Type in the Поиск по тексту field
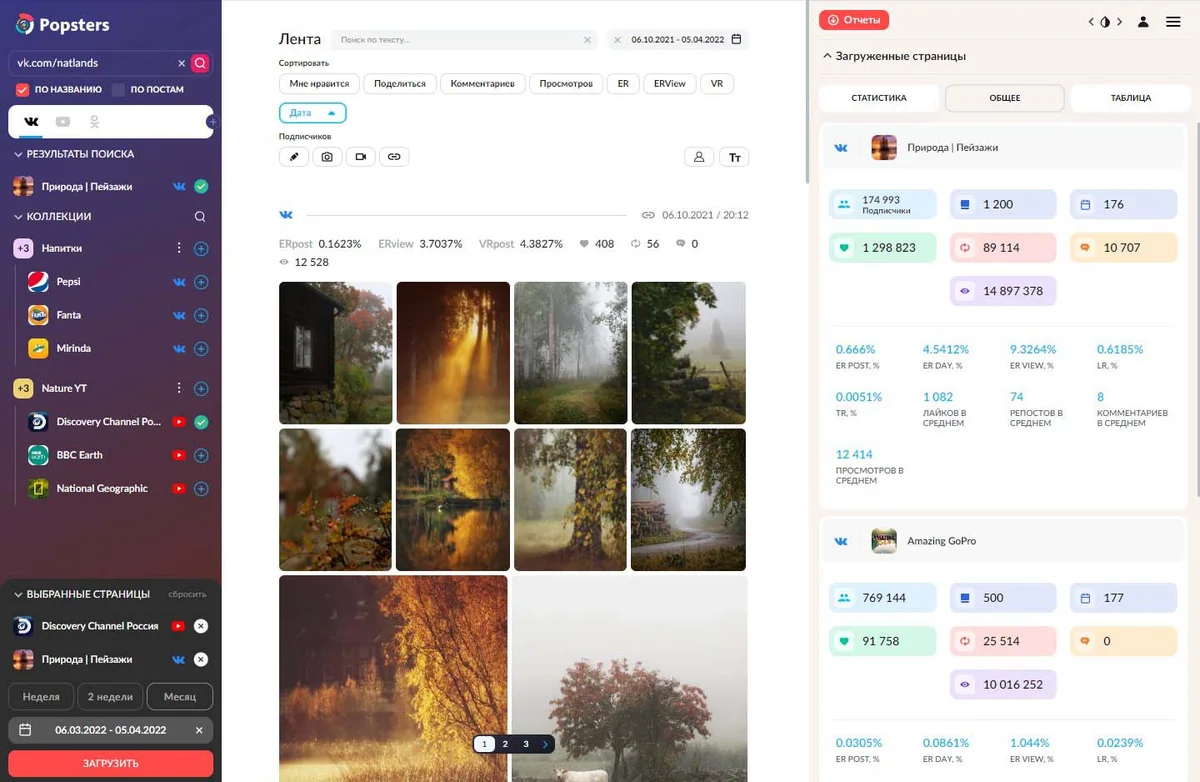The width and height of the screenshot is (1200, 782). coord(465,40)
